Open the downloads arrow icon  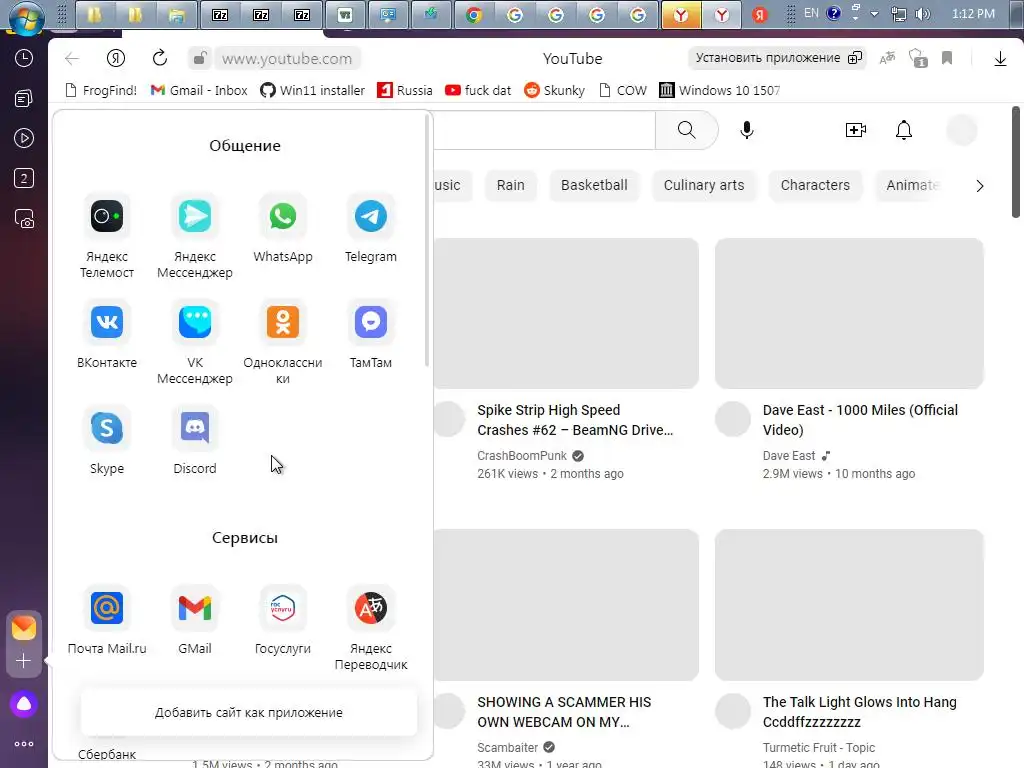(x=1000, y=59)
